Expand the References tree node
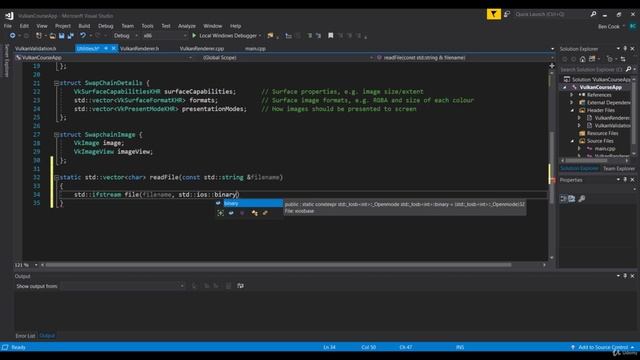 pos(572,95)
